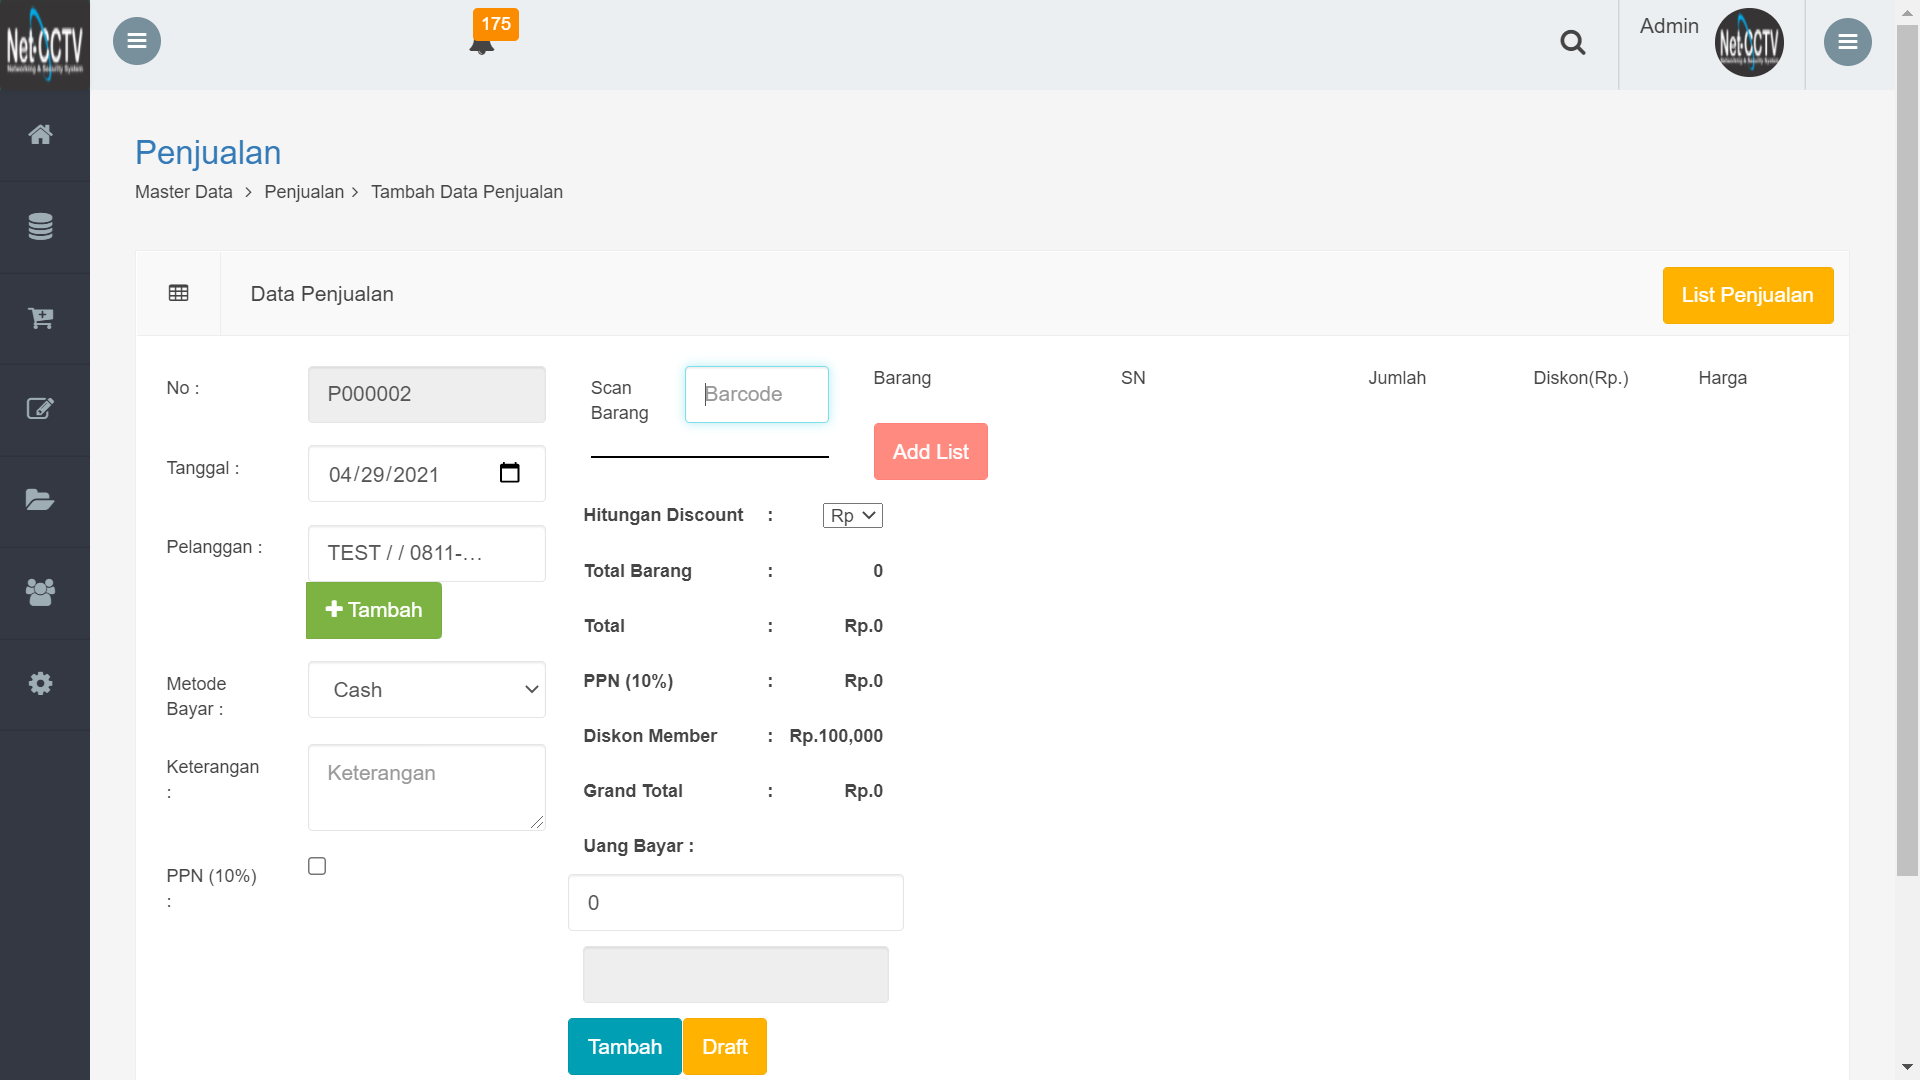Expand the Hitungan Discount Rp dropdown
The width and height of the screenshot is (1920, 1080).
(x=852, y=516)
